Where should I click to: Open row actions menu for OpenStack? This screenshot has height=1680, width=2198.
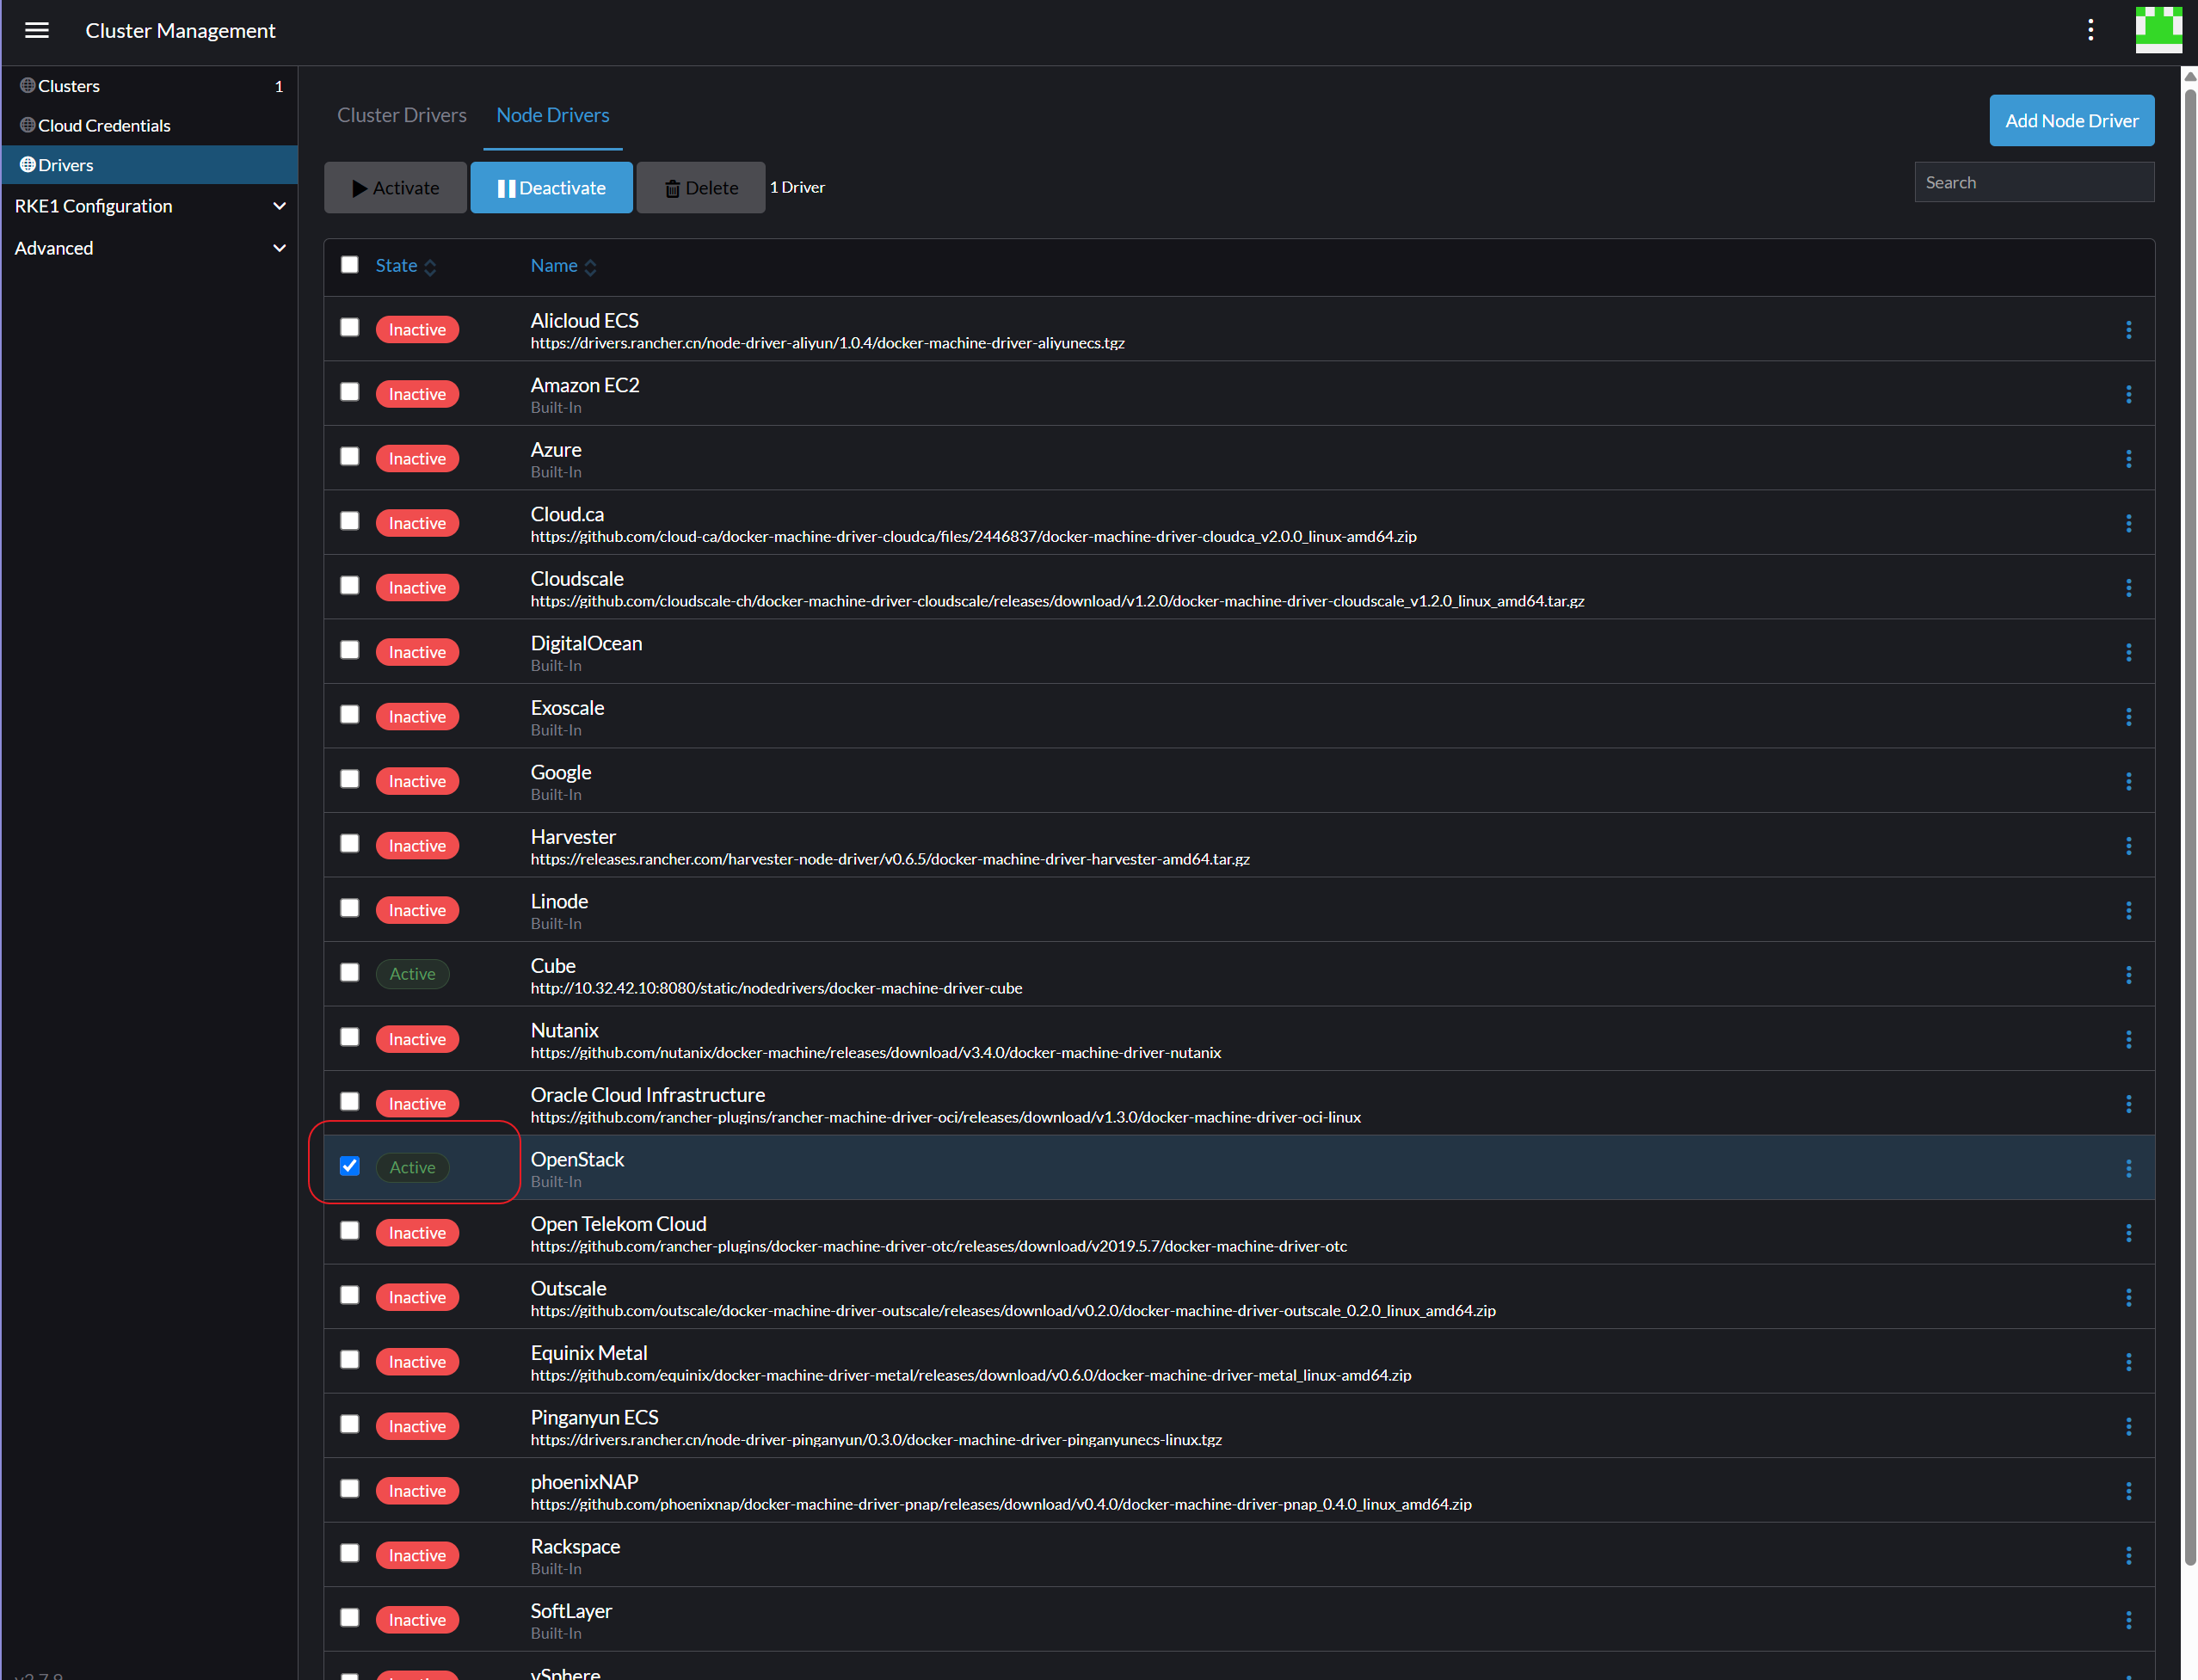click(x=2128, y=1168)
